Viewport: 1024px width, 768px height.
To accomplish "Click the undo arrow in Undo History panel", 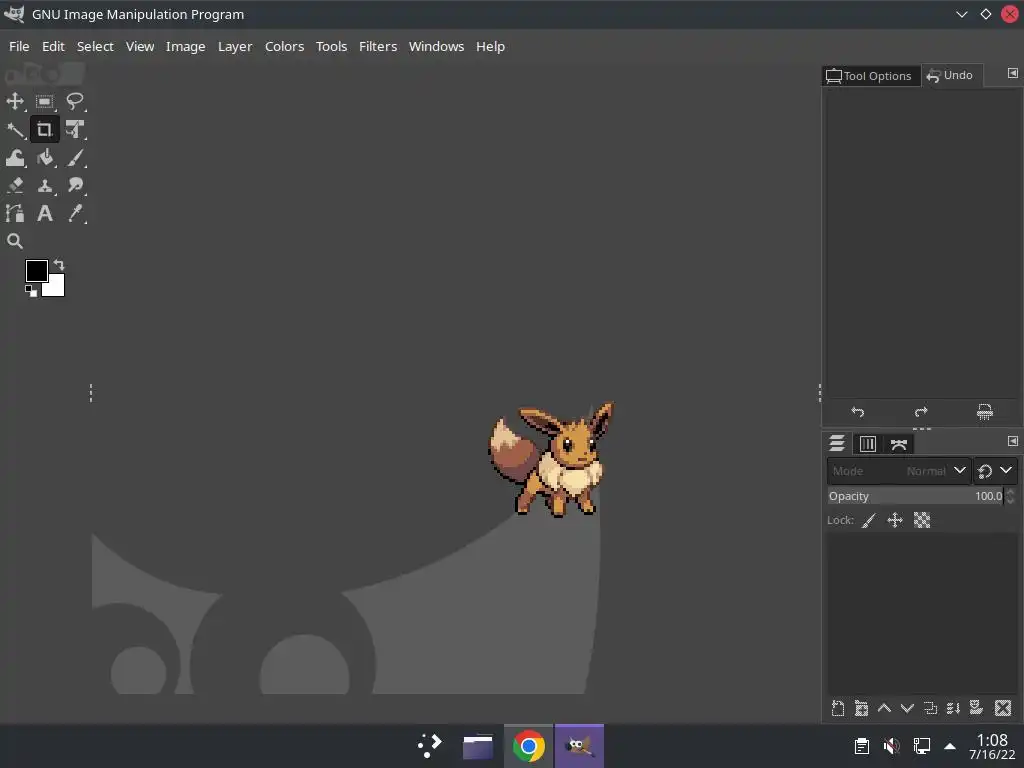I will [857, 411].
